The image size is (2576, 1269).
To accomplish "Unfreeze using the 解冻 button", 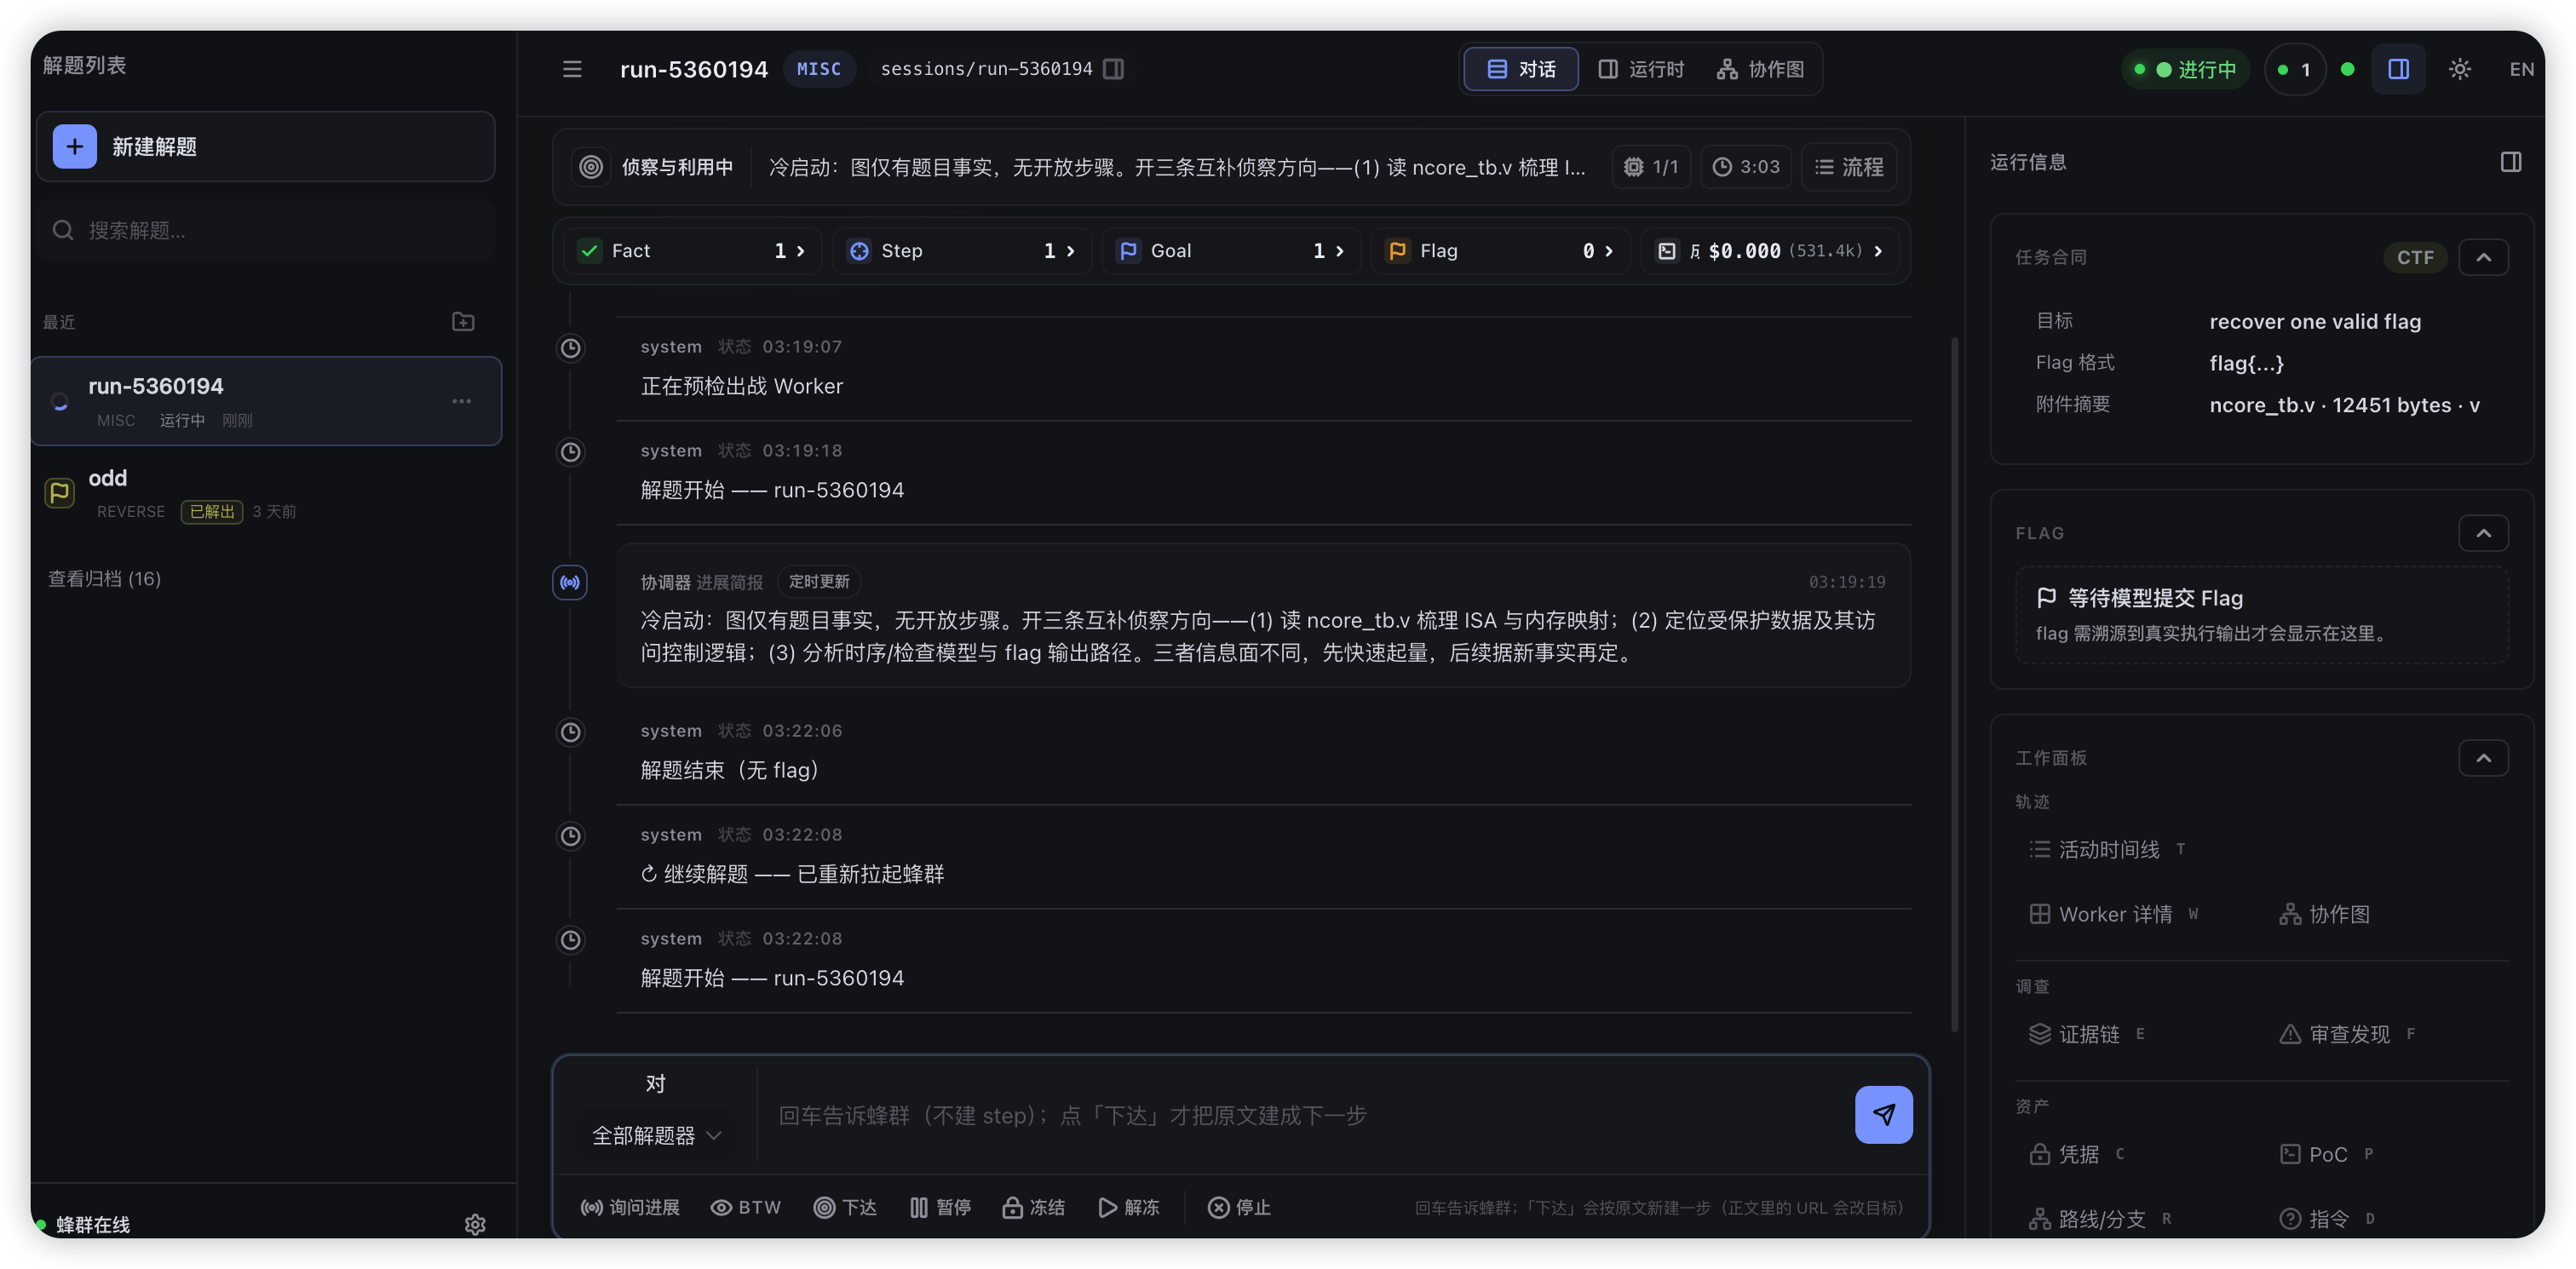I will (1129, 1207).
